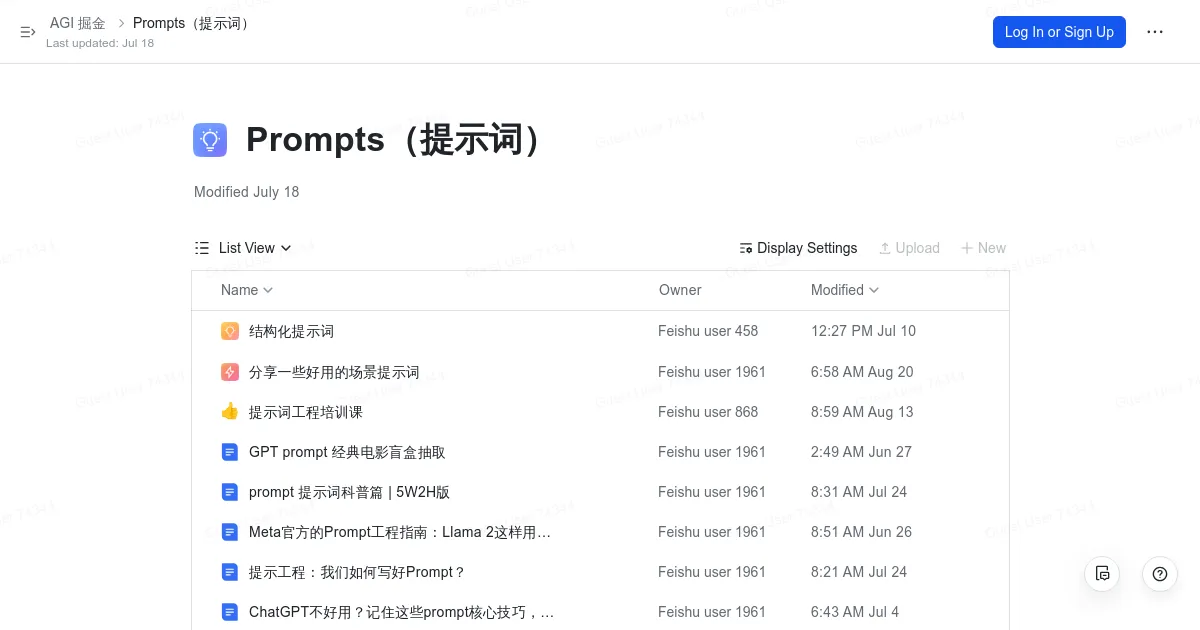The height and width of the screenshot is (630, 1200).
Task: Open the 提示词工程培训课 file entry
Action: point(306,411)
